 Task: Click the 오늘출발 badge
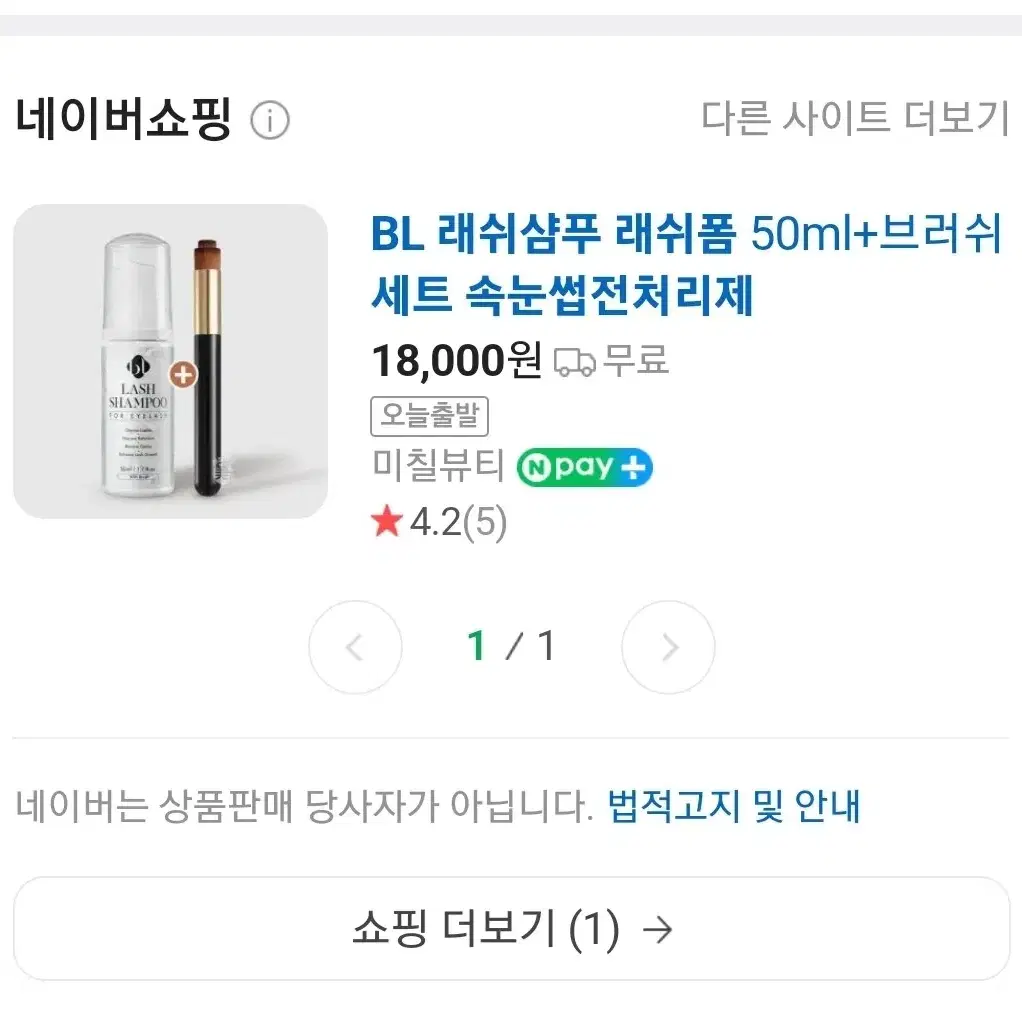429,416
